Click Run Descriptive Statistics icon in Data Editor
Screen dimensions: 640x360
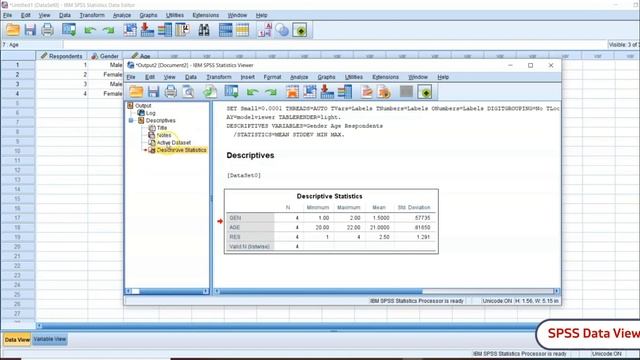[x=182, y=30]
